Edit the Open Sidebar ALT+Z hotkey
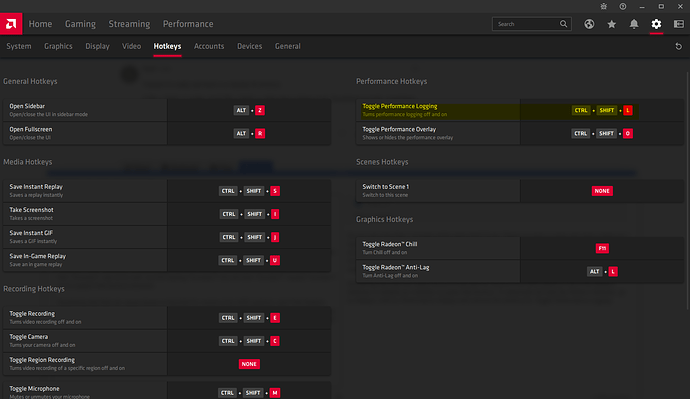 pyautogui.click(x=249, y=110)
